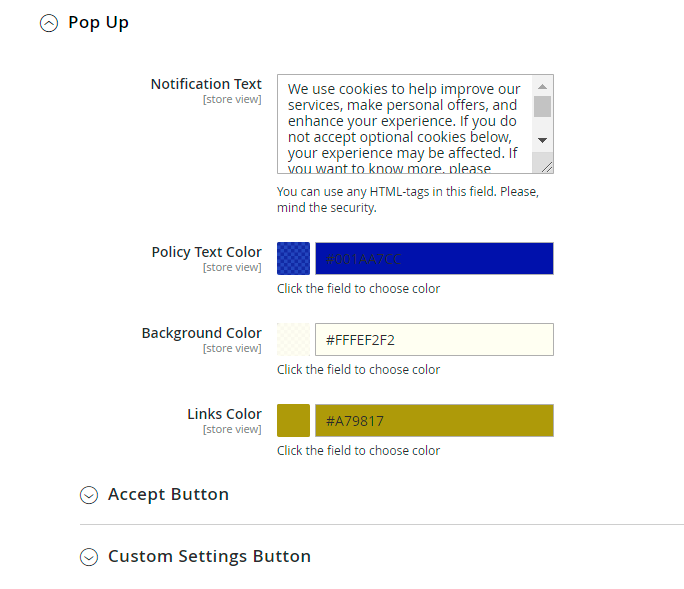684x589 pixels.
Task: Click the Notification Text scroll down arrow
Action: click(x=542, y=140)
